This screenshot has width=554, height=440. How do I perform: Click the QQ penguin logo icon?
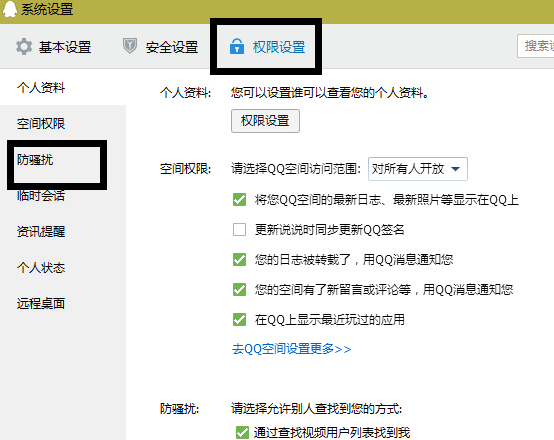point(9,8)
